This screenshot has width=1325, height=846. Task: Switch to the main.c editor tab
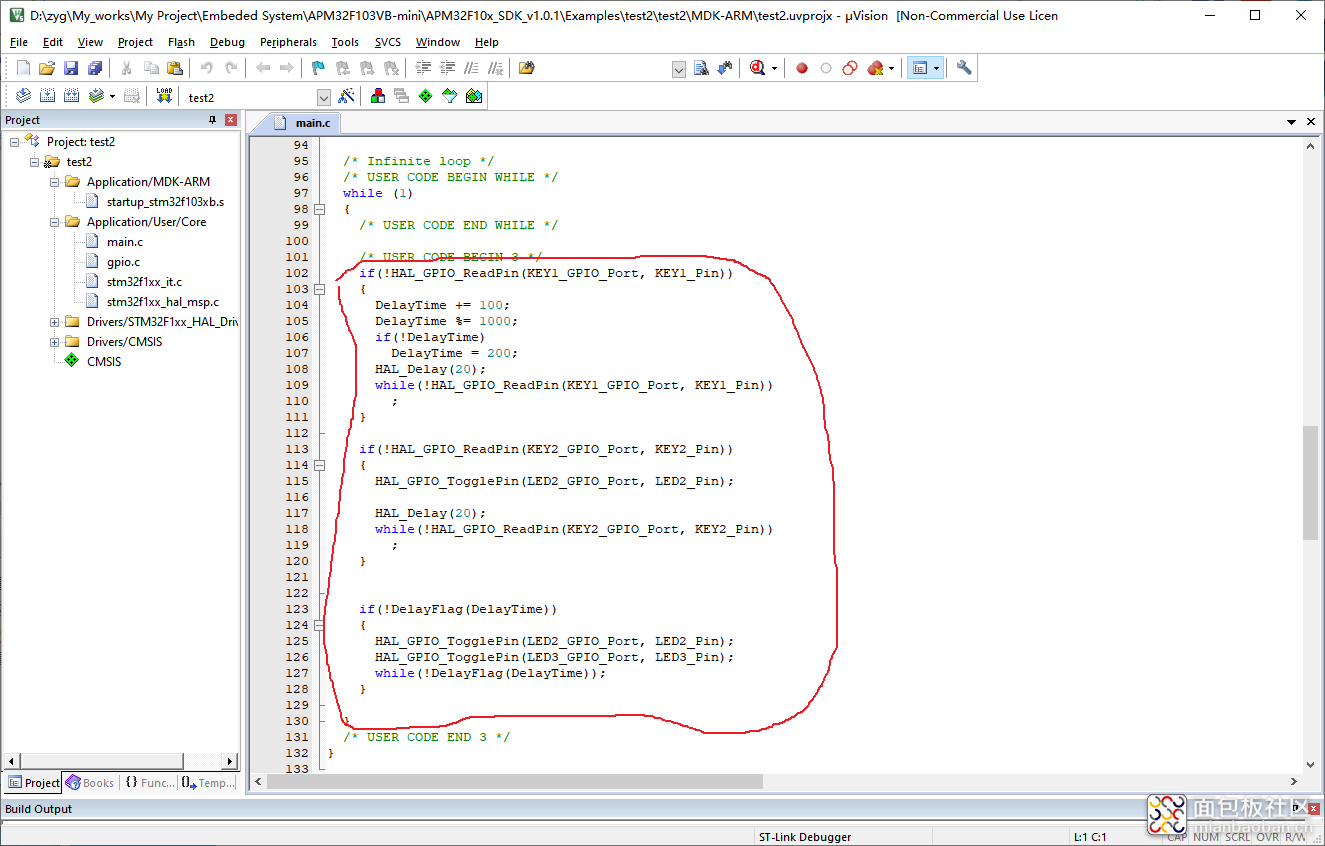[x=301, y=122]
